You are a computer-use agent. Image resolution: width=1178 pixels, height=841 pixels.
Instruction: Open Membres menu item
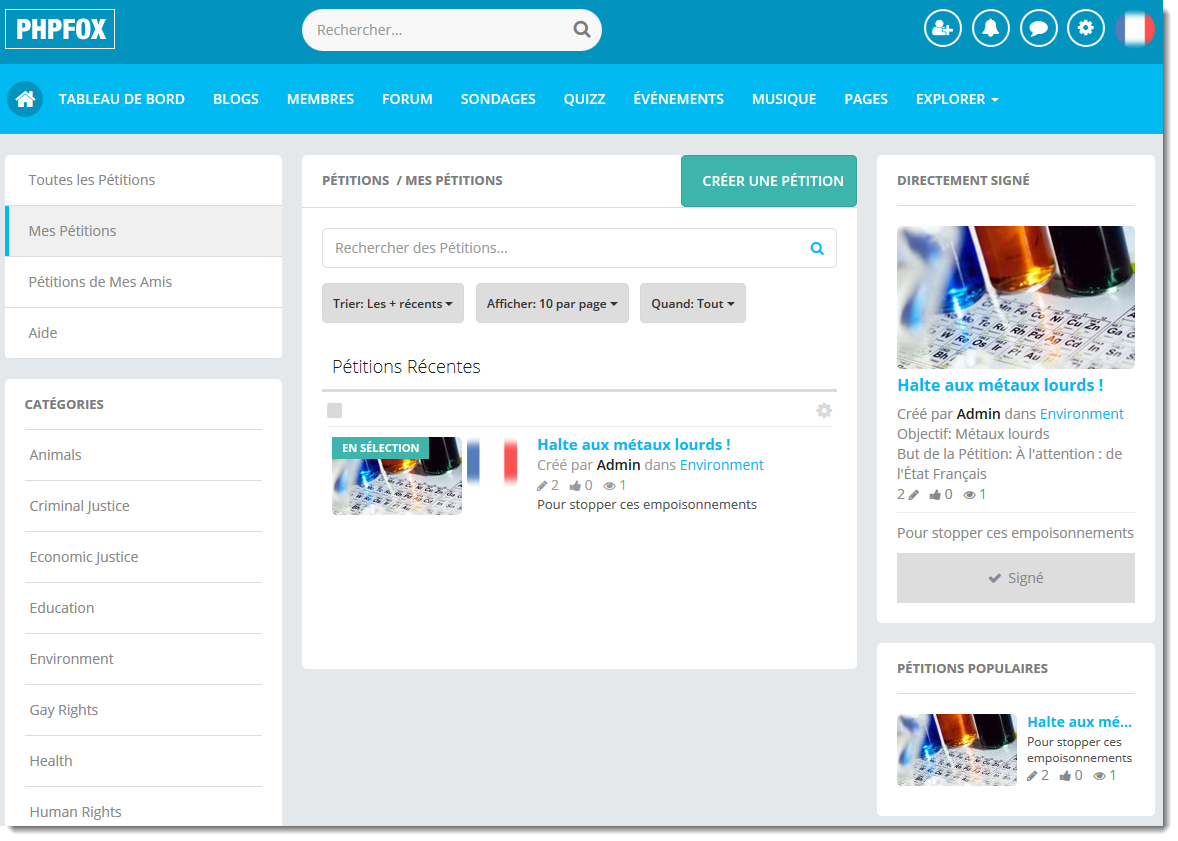coord(320,99)
